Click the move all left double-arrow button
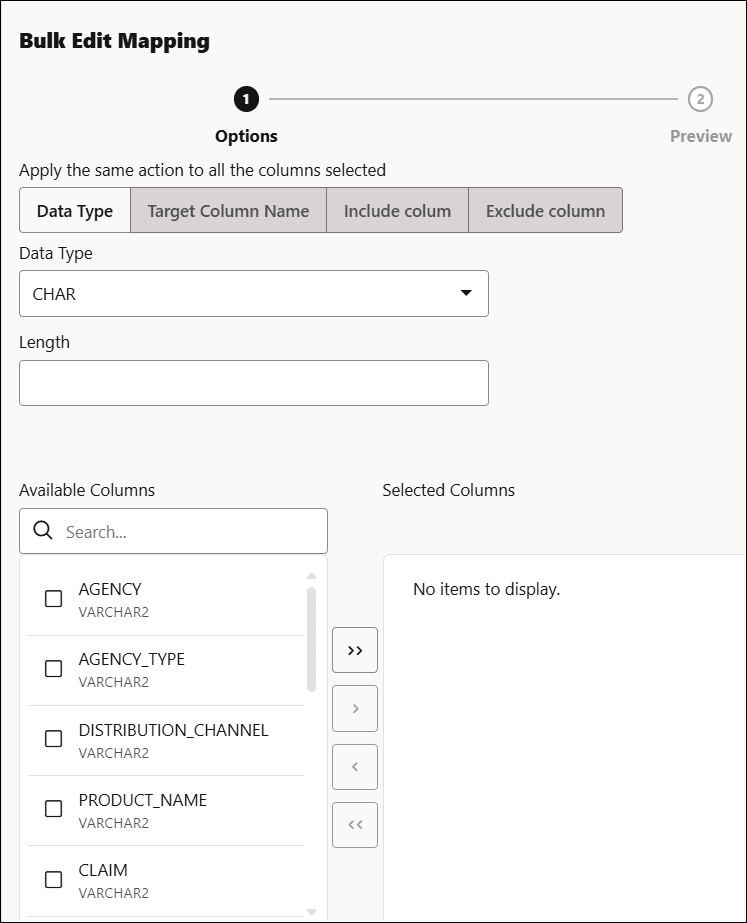Viewport: 747px width, 923px height. click(354, 825)
